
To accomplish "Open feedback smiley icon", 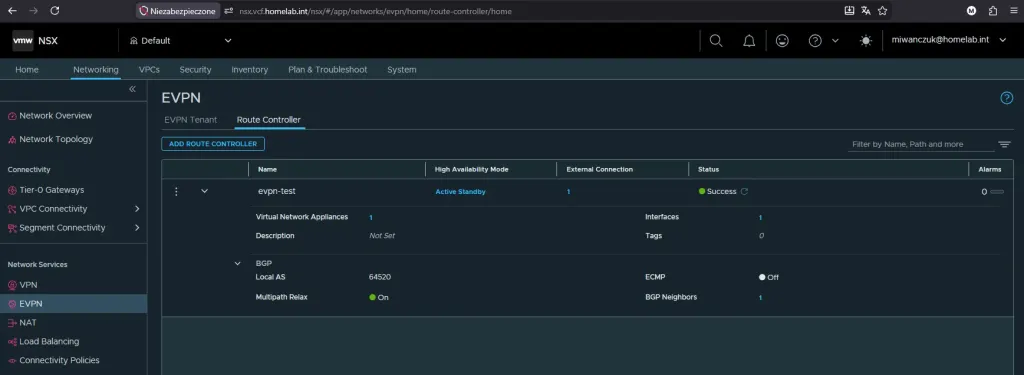I will [782, 41].
